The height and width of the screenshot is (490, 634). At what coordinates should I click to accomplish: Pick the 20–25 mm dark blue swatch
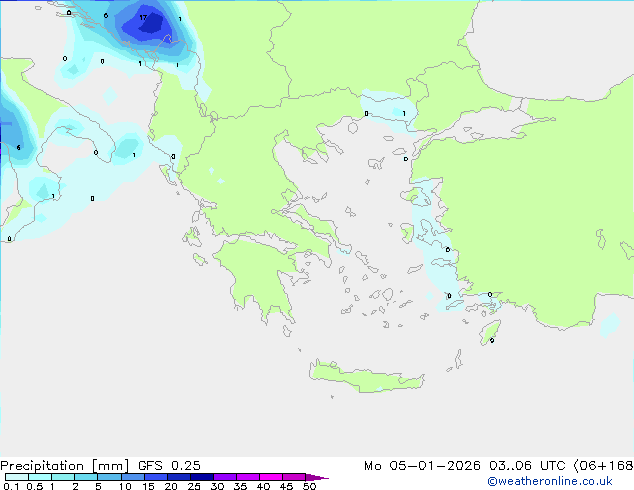(x=178, y=477)
